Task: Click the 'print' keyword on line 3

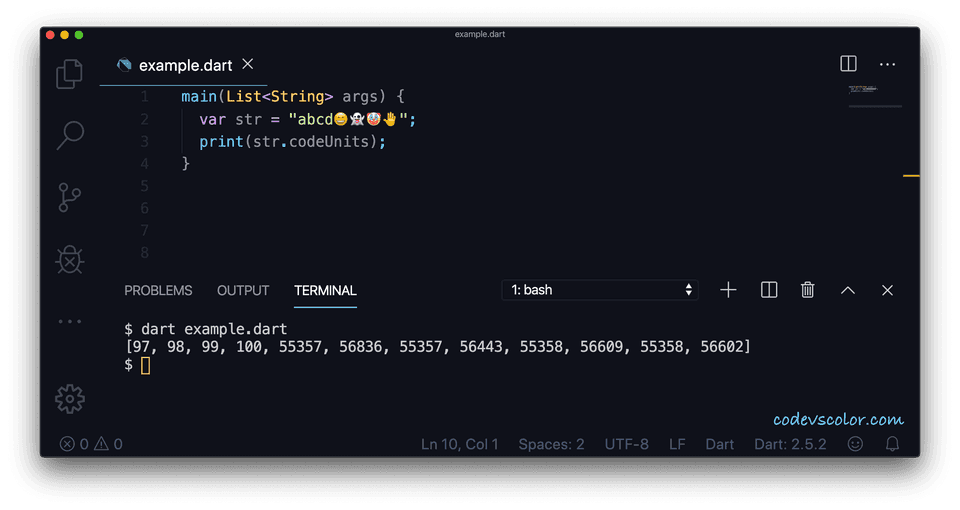Action: [x=221, y=142]
